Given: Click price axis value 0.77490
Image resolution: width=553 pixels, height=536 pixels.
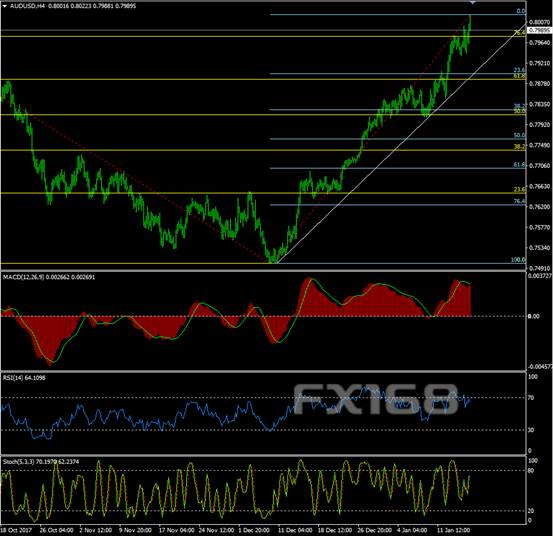Looking at the screenshot, I should (x=540, y=145).
